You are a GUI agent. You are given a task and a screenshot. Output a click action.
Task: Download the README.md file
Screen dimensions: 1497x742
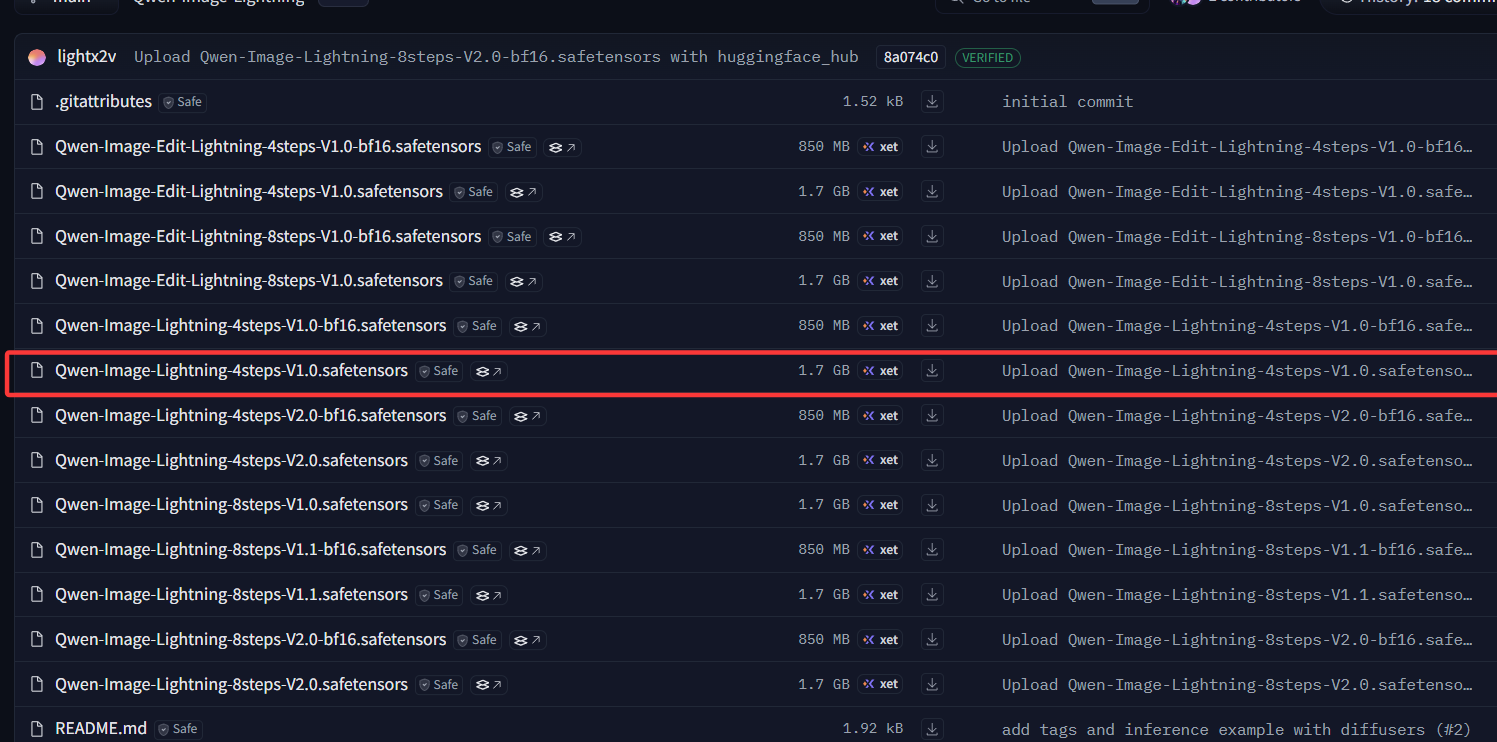coord(932,729)
